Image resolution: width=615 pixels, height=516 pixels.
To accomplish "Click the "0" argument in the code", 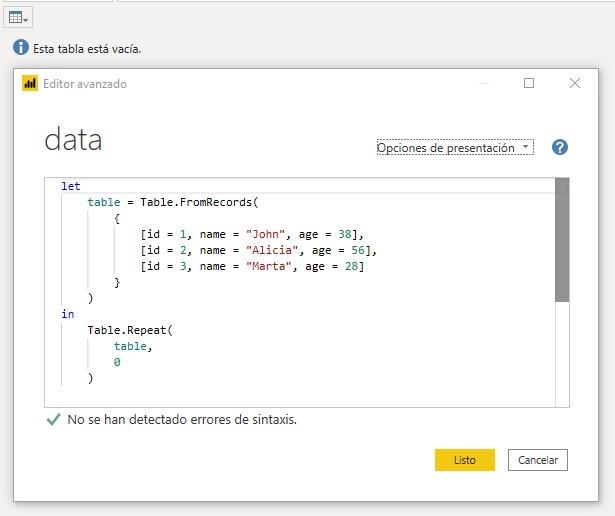I will pos(117,362).
